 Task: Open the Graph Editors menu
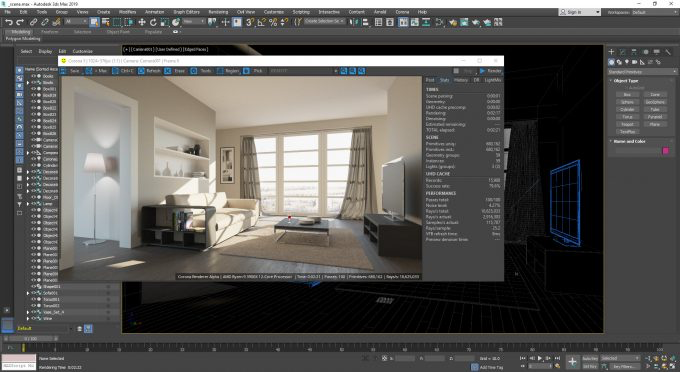point(186,12)
